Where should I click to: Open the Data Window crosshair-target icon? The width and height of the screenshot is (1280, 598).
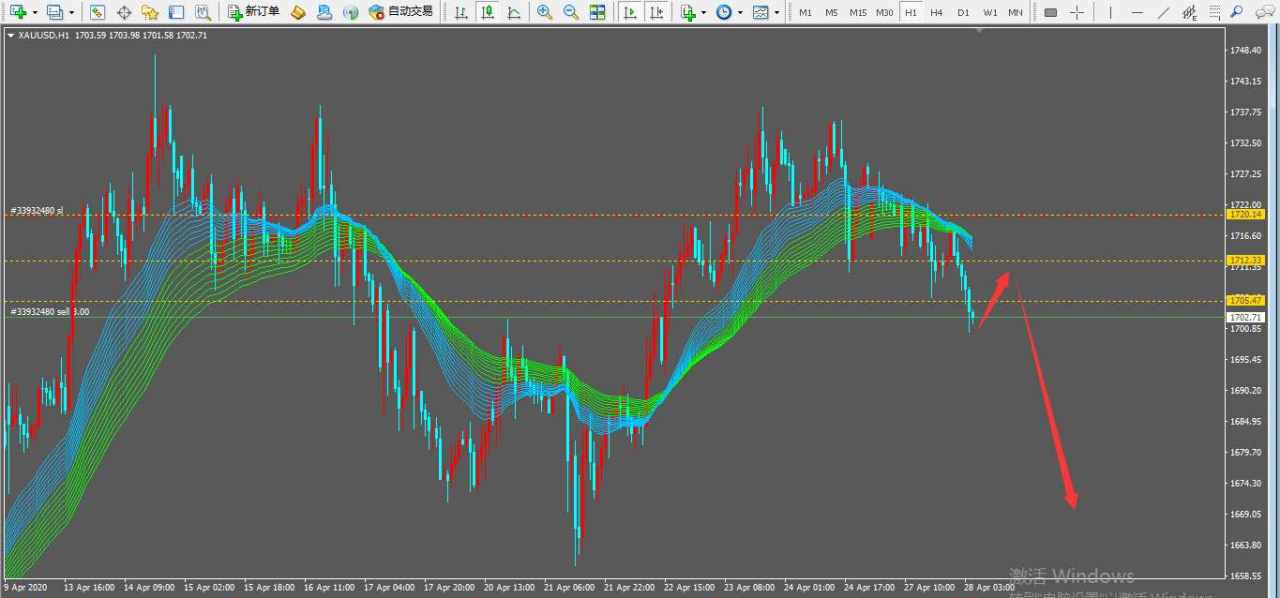124,12
